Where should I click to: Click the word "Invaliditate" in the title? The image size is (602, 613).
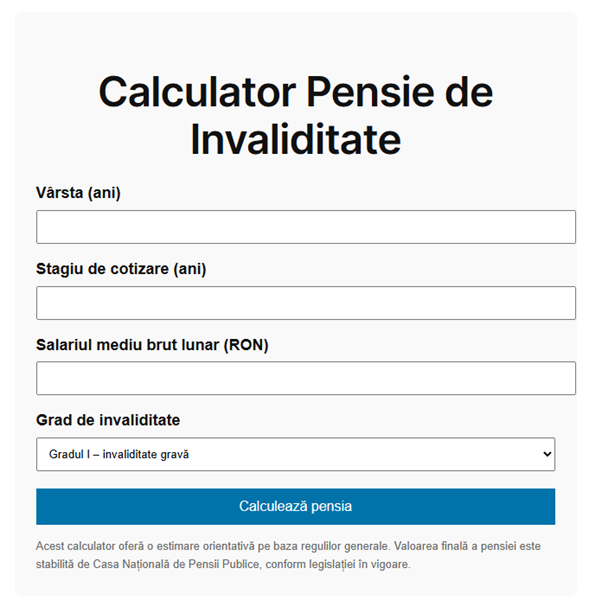[x=295, y=139]
